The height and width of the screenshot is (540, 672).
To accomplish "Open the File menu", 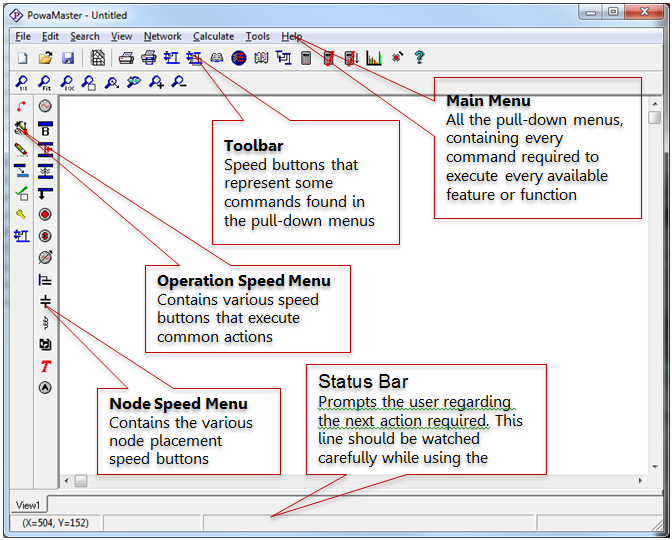I will pos(23,36).
